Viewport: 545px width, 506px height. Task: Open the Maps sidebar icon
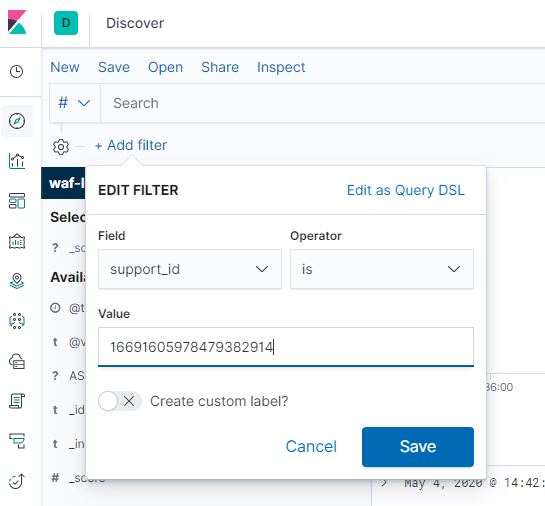17,281
